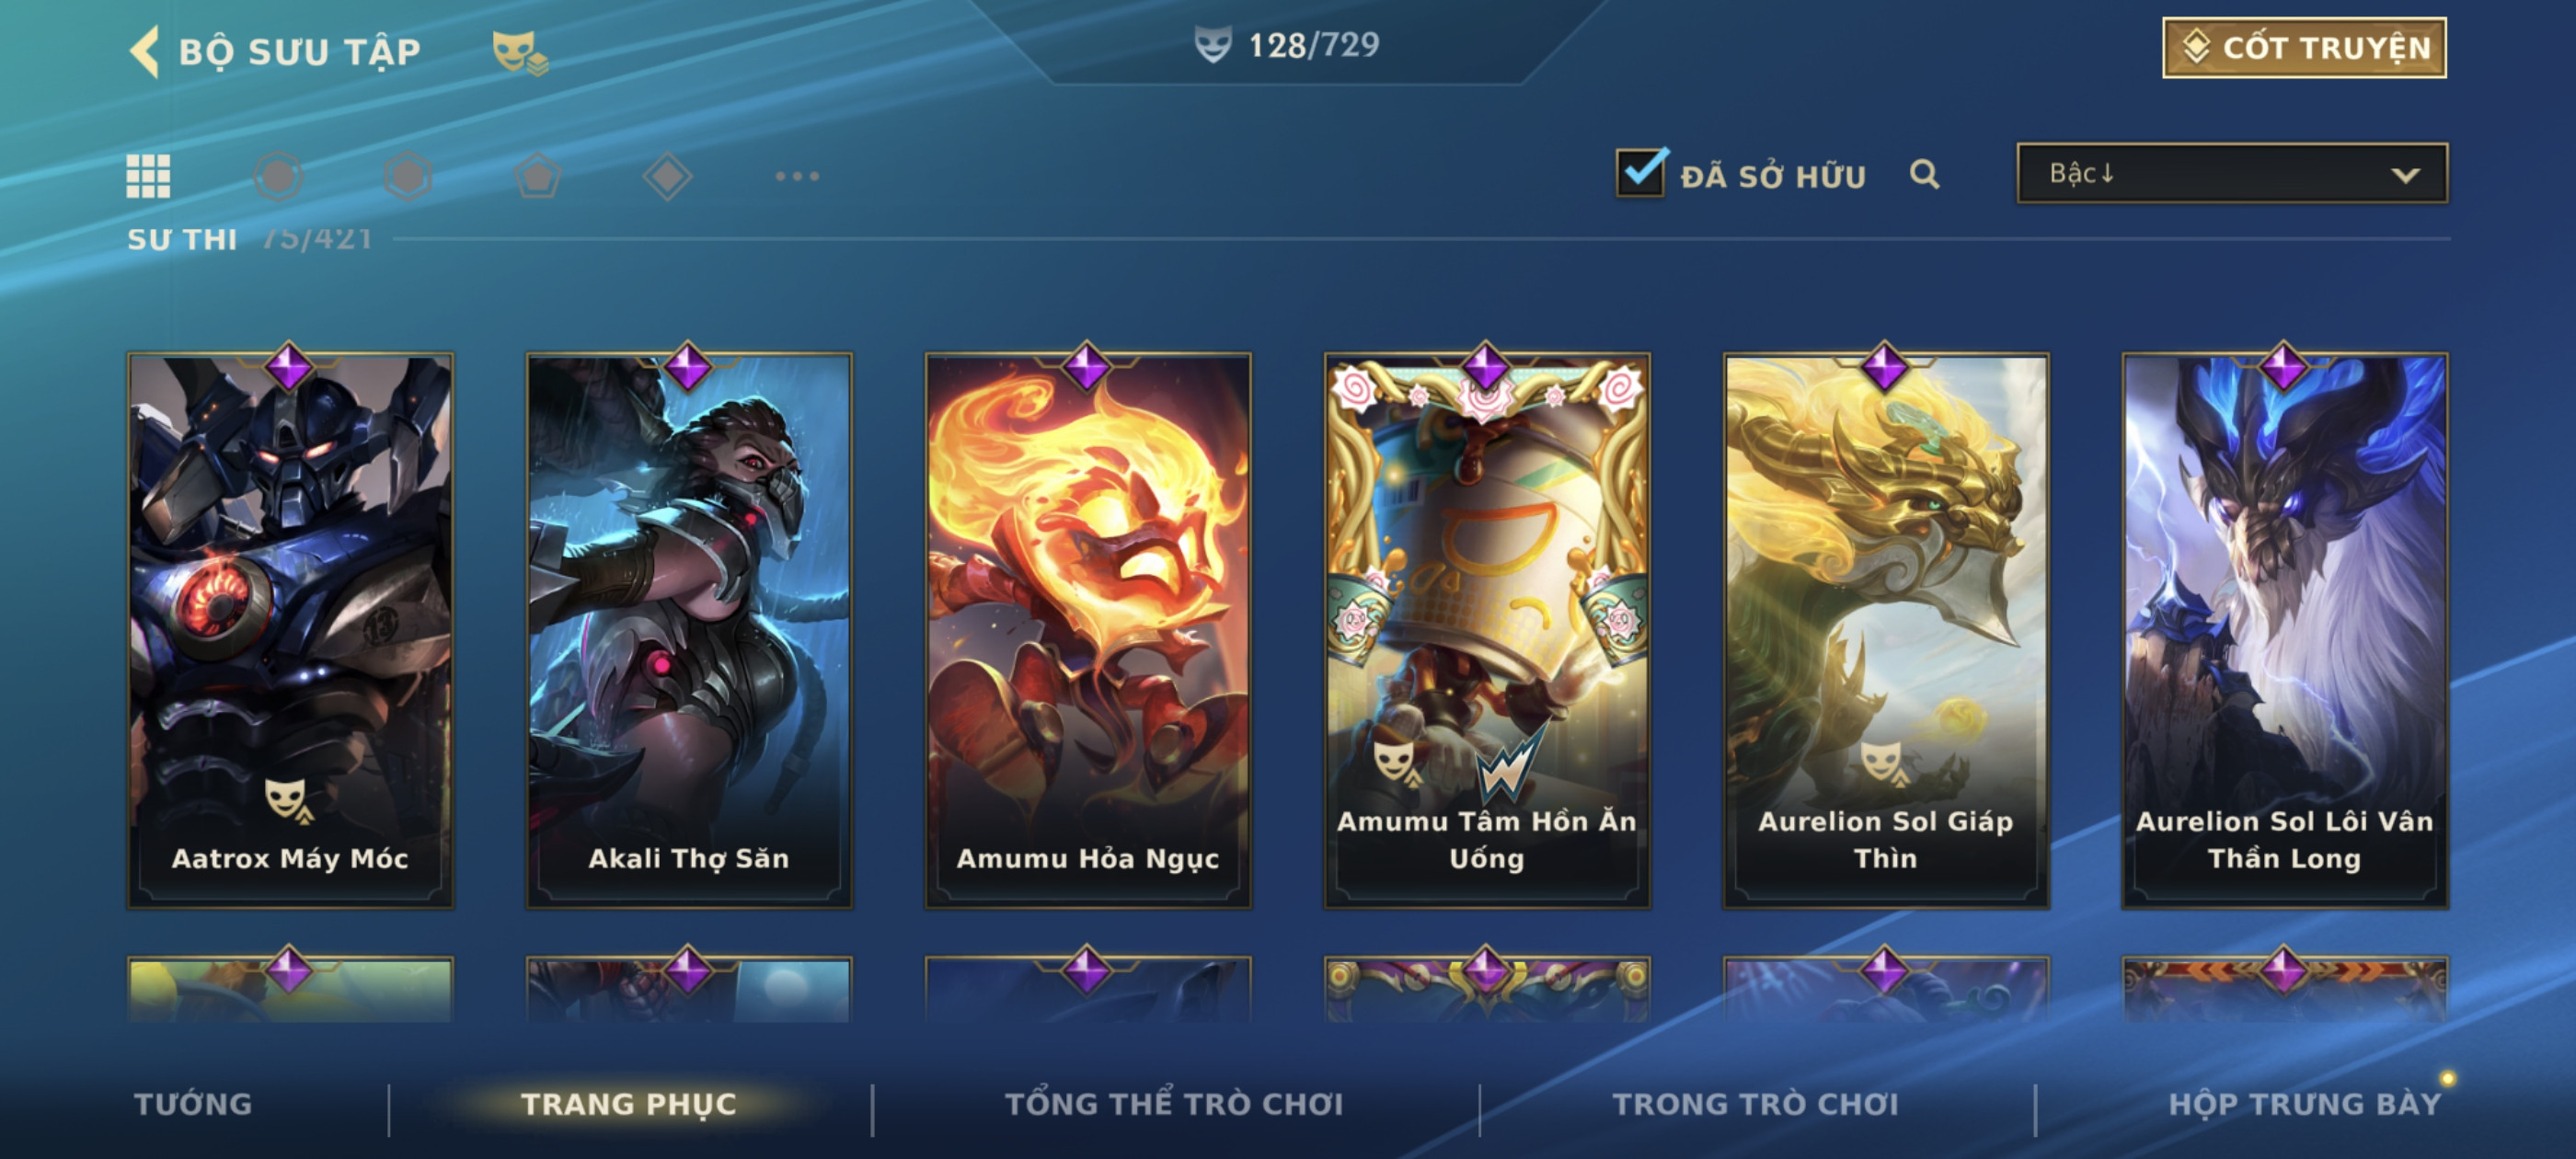Open the Tổng Thể Trò Chơi tab
2576x1159 pixels.
1174,1104
